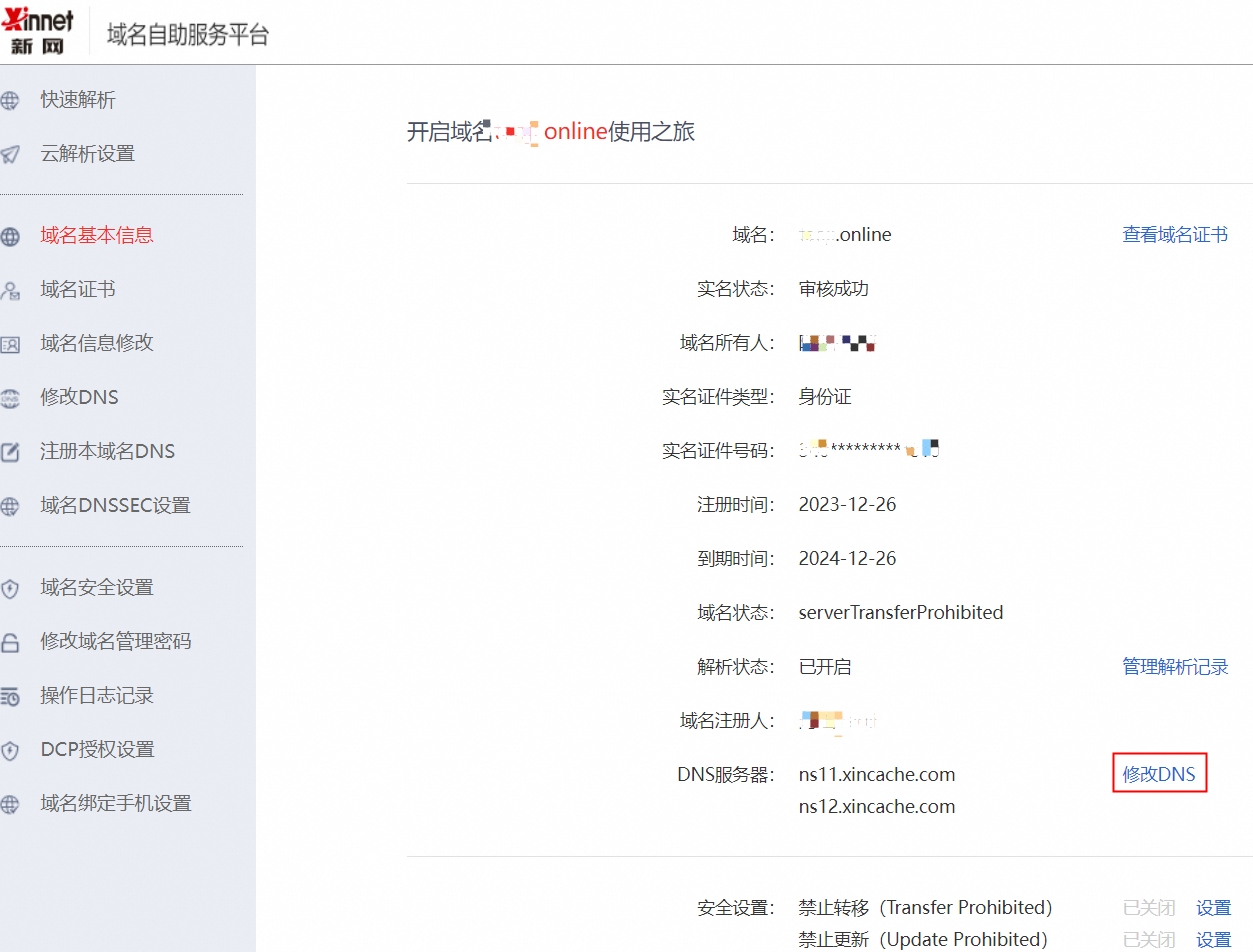Open the 域名基本信息 page
This screenshot has height=952, width=1253.
pos(95,235)
